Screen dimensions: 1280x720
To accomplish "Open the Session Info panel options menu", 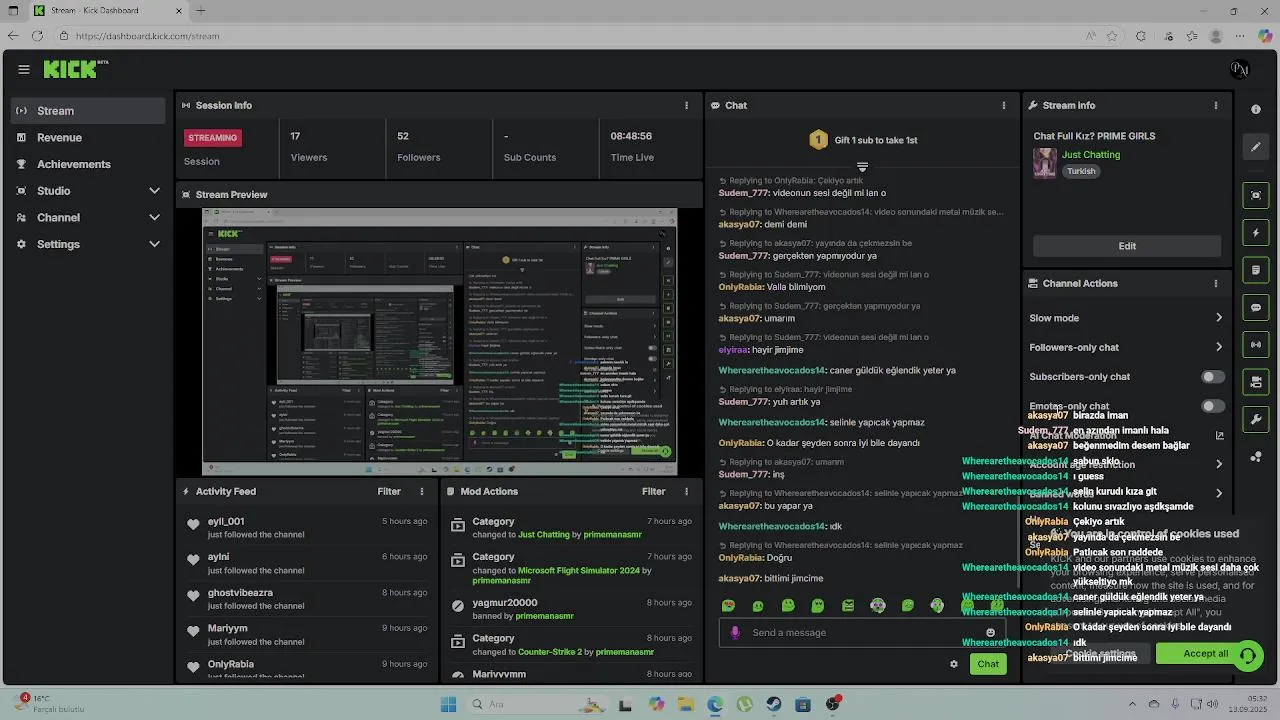I will [686, 105].
